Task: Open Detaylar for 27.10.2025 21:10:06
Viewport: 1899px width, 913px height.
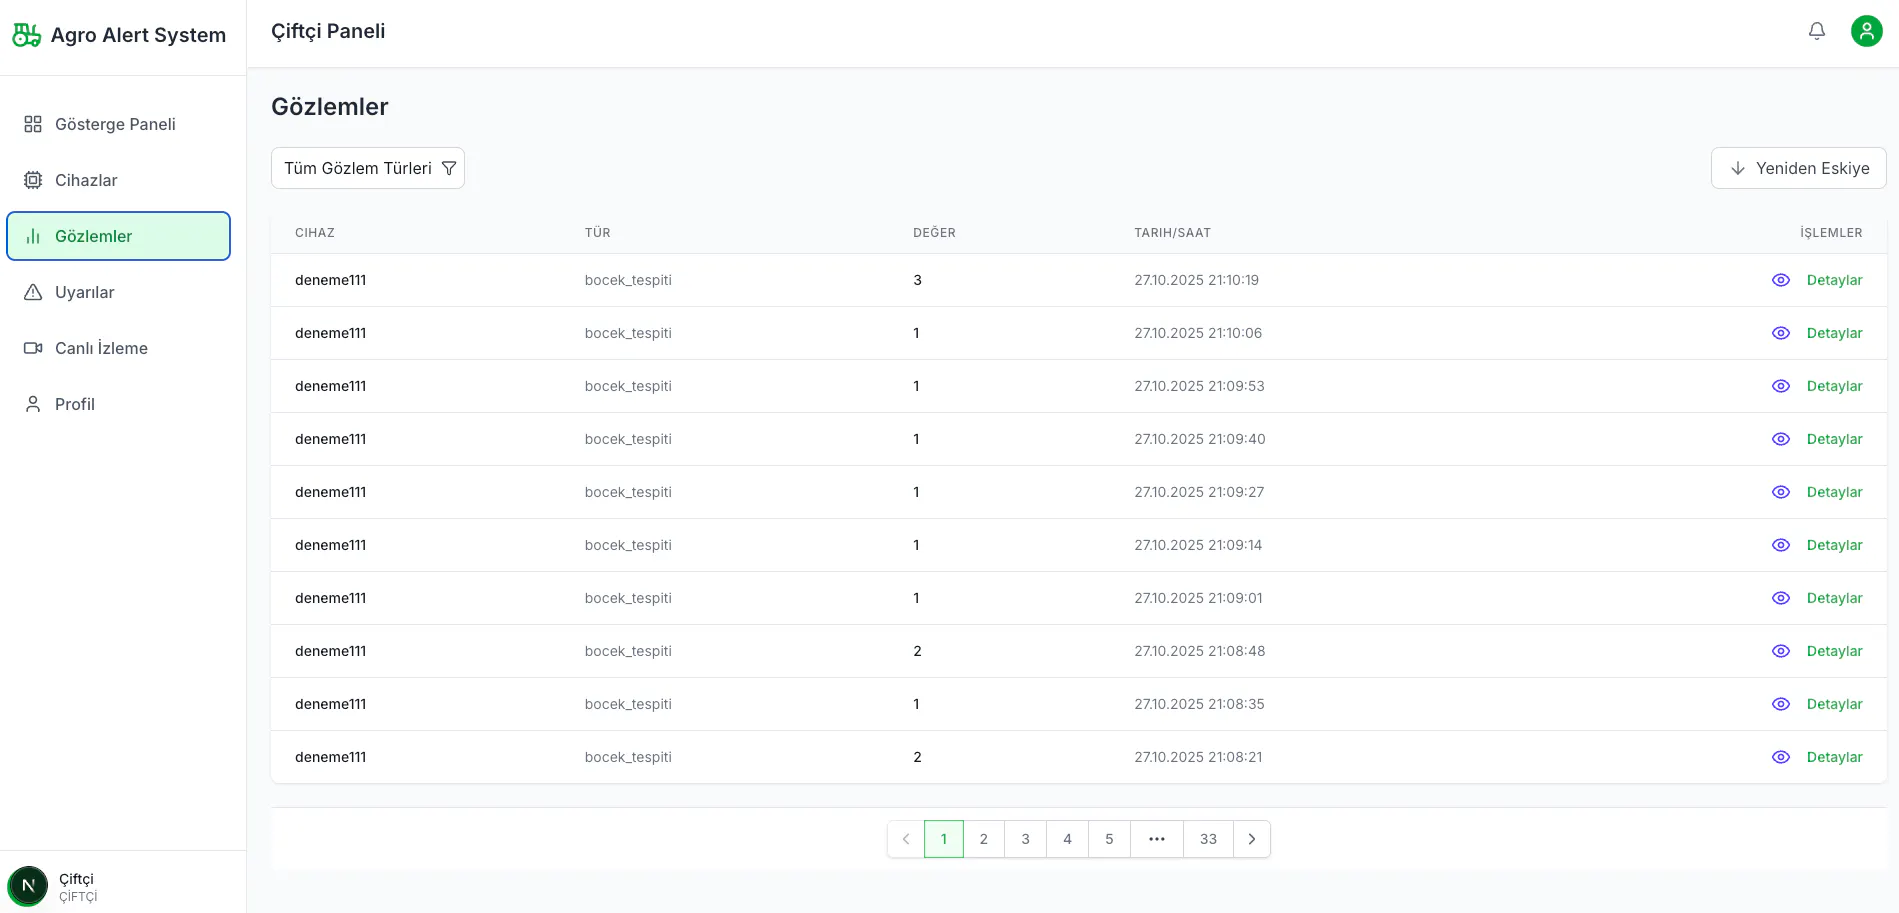Action: (x=1834, y=333)
